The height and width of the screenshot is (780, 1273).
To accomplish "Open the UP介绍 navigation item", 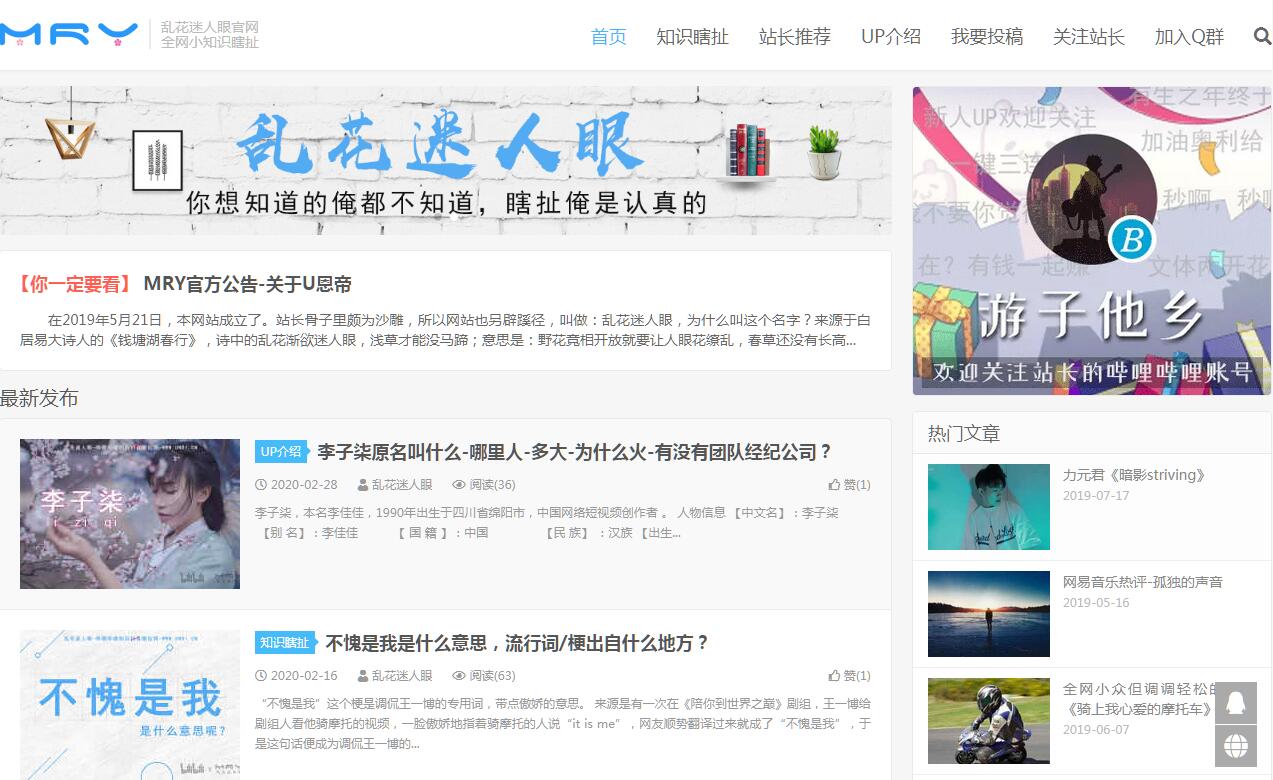I will click(x=890, y=37).
